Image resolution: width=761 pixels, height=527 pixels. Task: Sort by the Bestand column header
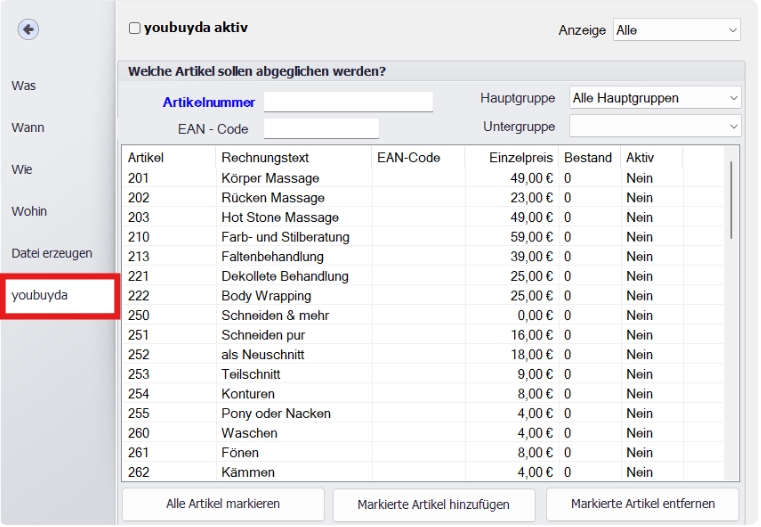pos(588,158)
